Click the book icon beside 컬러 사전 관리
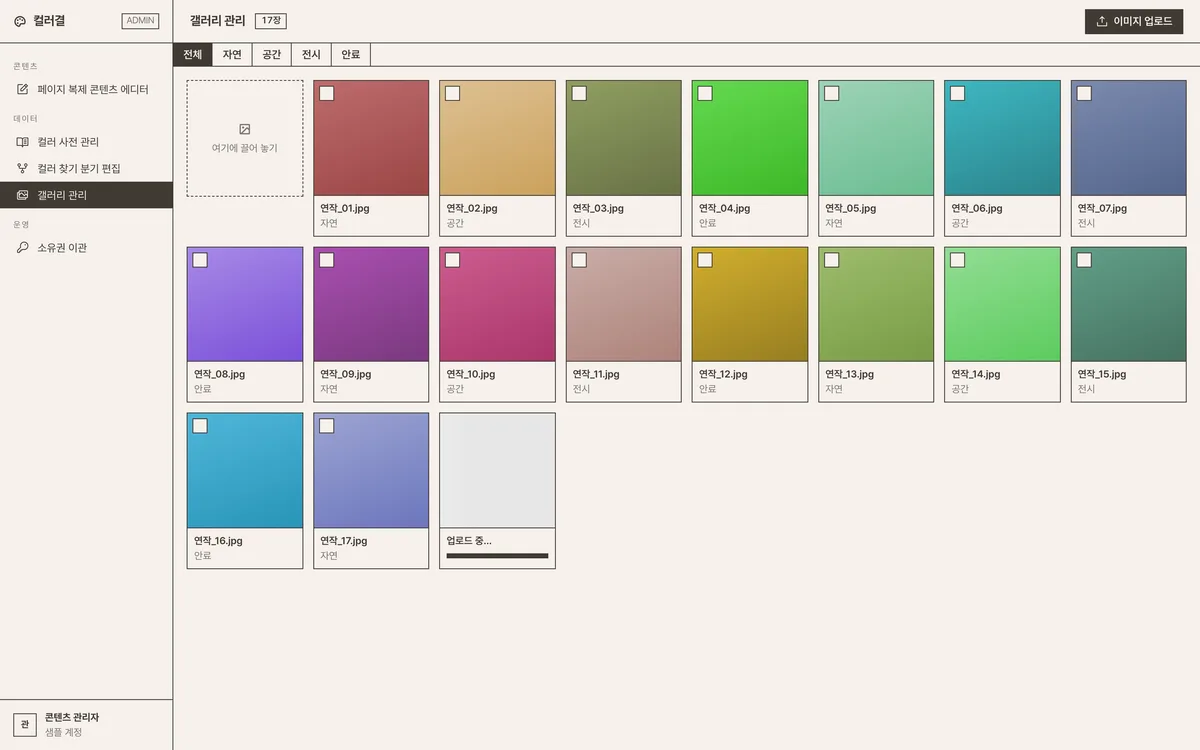 (x=23, y=142)
